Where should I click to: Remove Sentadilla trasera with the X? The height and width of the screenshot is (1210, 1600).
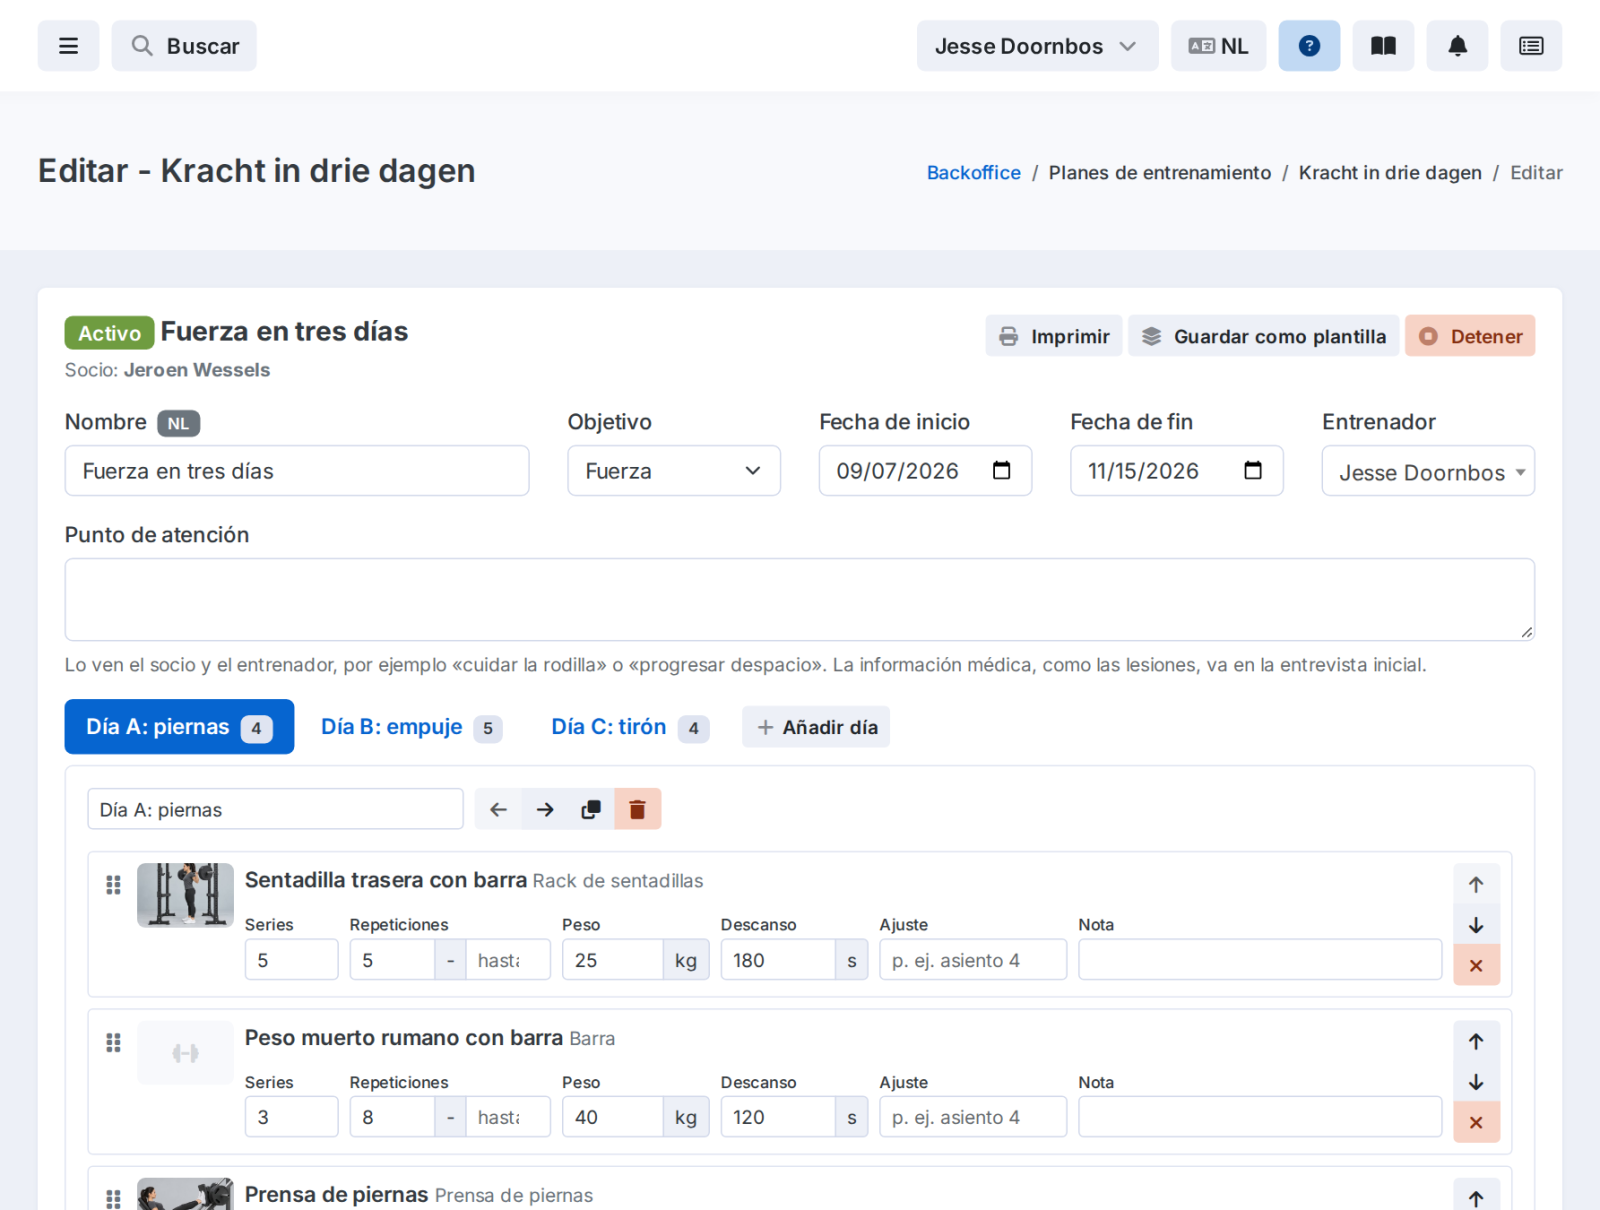point(1476,966)
